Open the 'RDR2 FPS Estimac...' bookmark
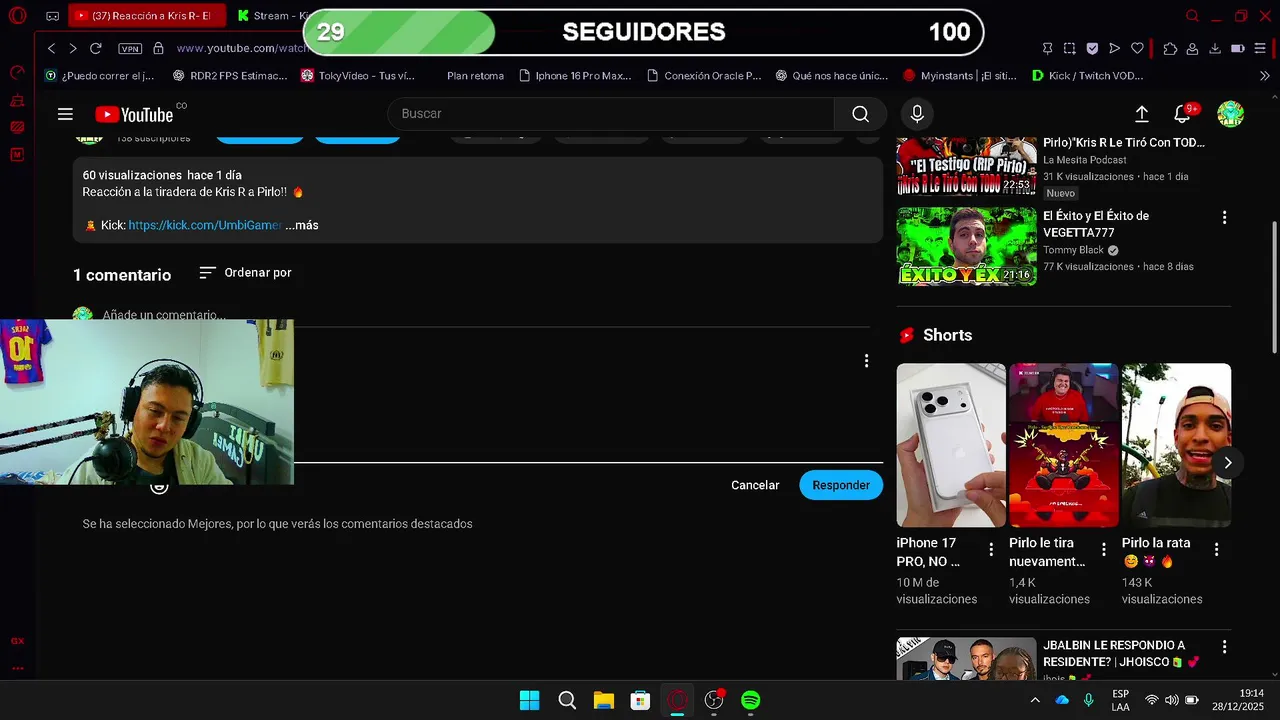 coord(230,75)
